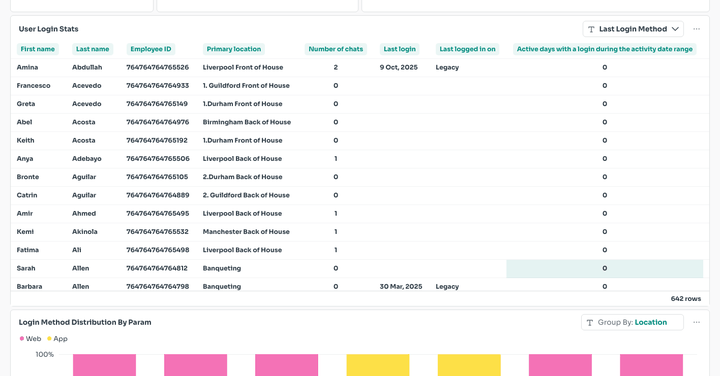This screenshot has width=720, height=376.
Task: Click employee ID 764764764765498
Action: (x=158, y=250)
